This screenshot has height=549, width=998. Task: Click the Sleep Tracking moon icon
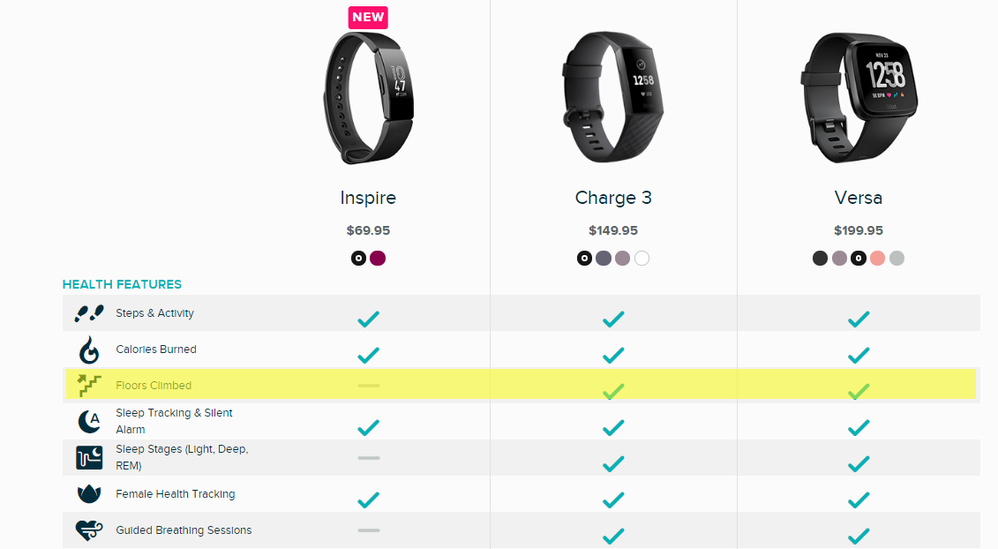89,421
